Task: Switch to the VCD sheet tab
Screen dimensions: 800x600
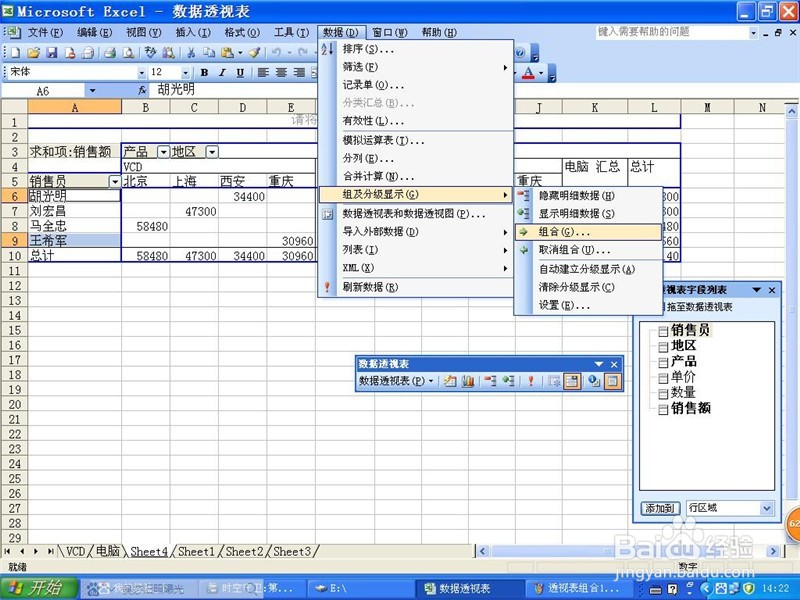Action: [x=76, y=552]
